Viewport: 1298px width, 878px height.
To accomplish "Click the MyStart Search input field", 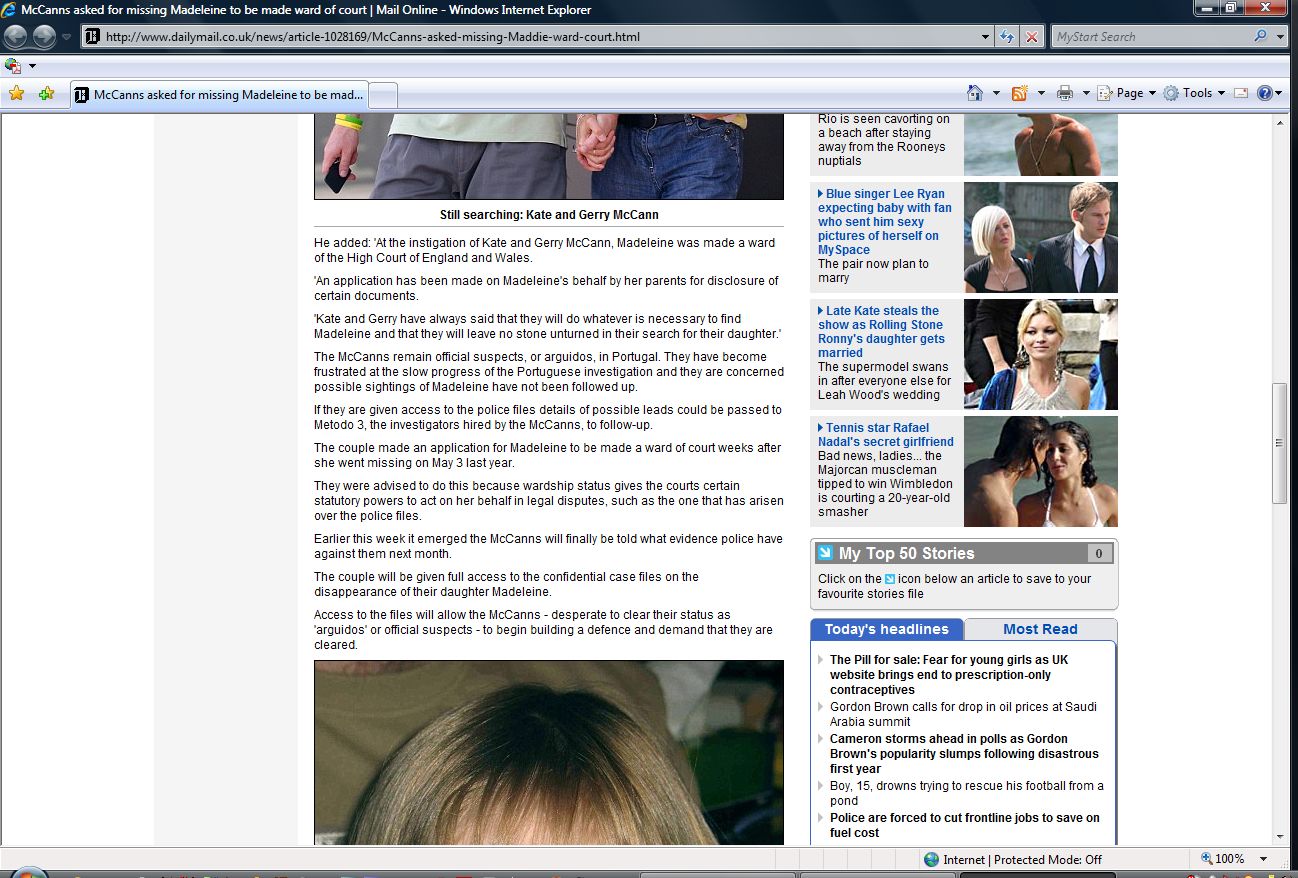I will click(1150, 37).
